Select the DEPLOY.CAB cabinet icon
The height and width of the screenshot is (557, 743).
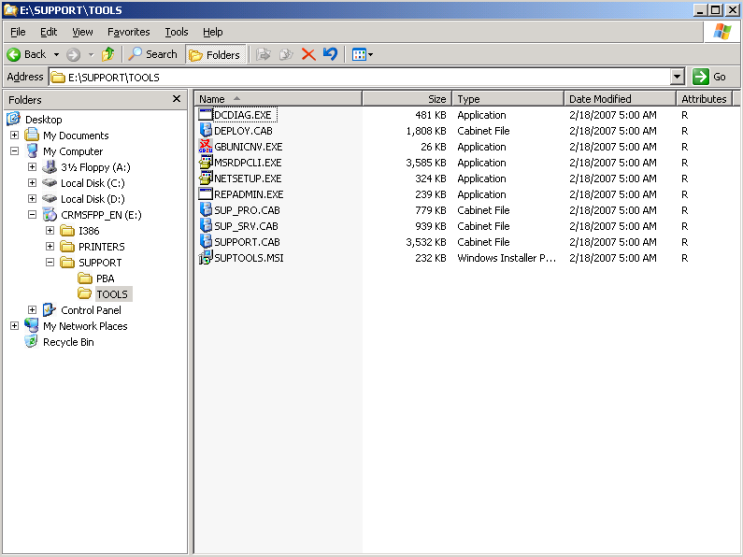point(206,130)
